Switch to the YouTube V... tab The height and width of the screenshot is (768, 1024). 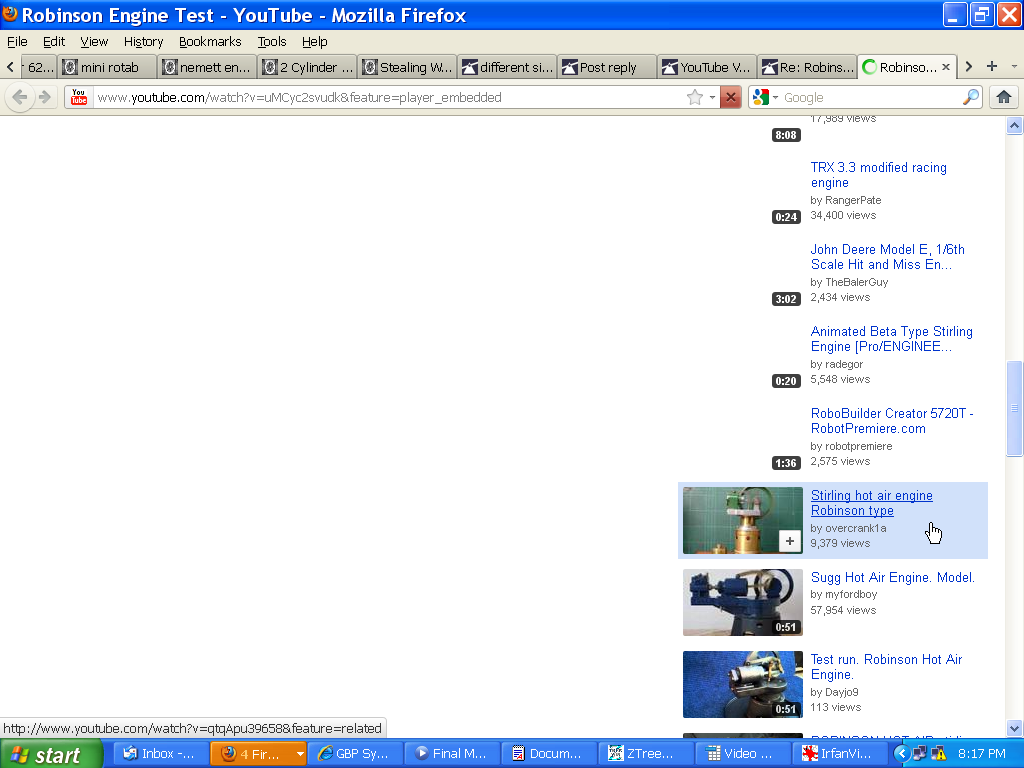(707, 67)
